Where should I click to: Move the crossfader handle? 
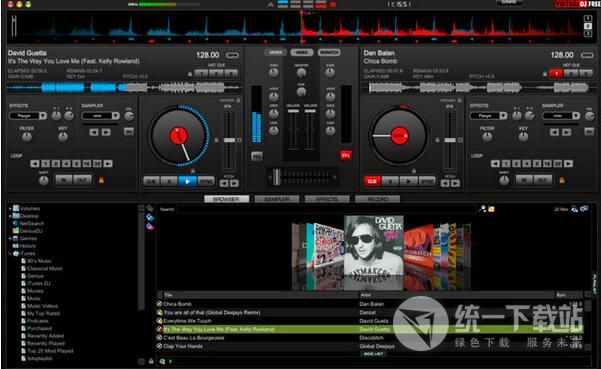coord(276,177)
